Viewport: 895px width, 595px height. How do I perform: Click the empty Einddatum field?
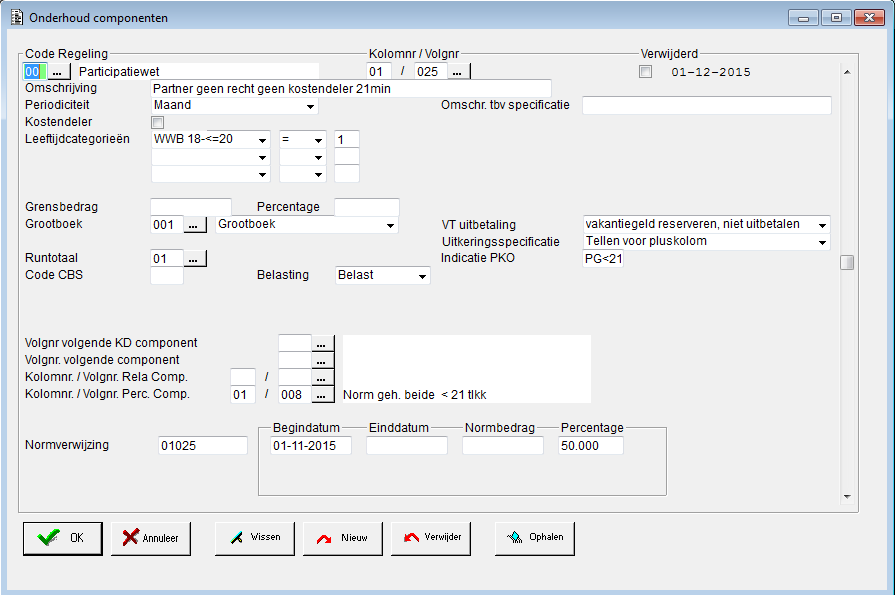click(x=406, y=445)
